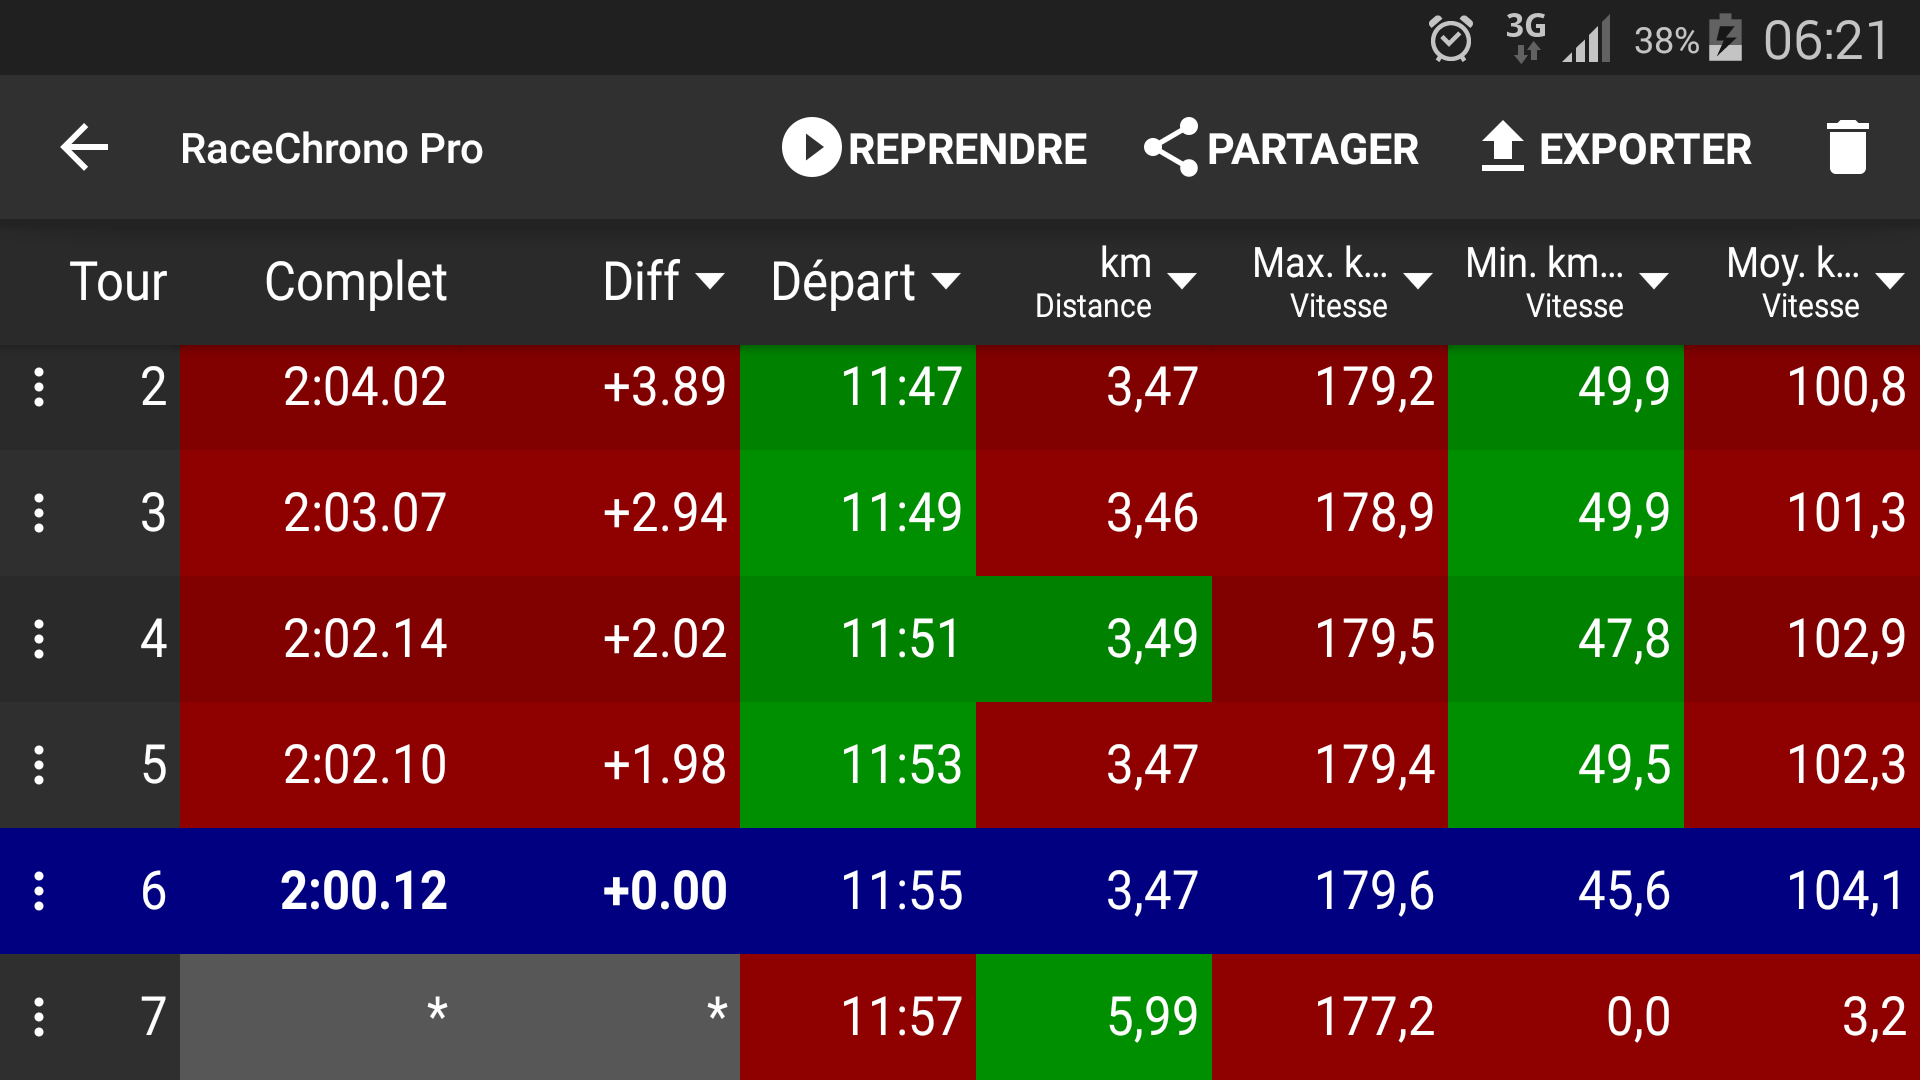Click the REPRENDRE playback icon
Screen dimensions: 1920x1080
click(807, 146)
